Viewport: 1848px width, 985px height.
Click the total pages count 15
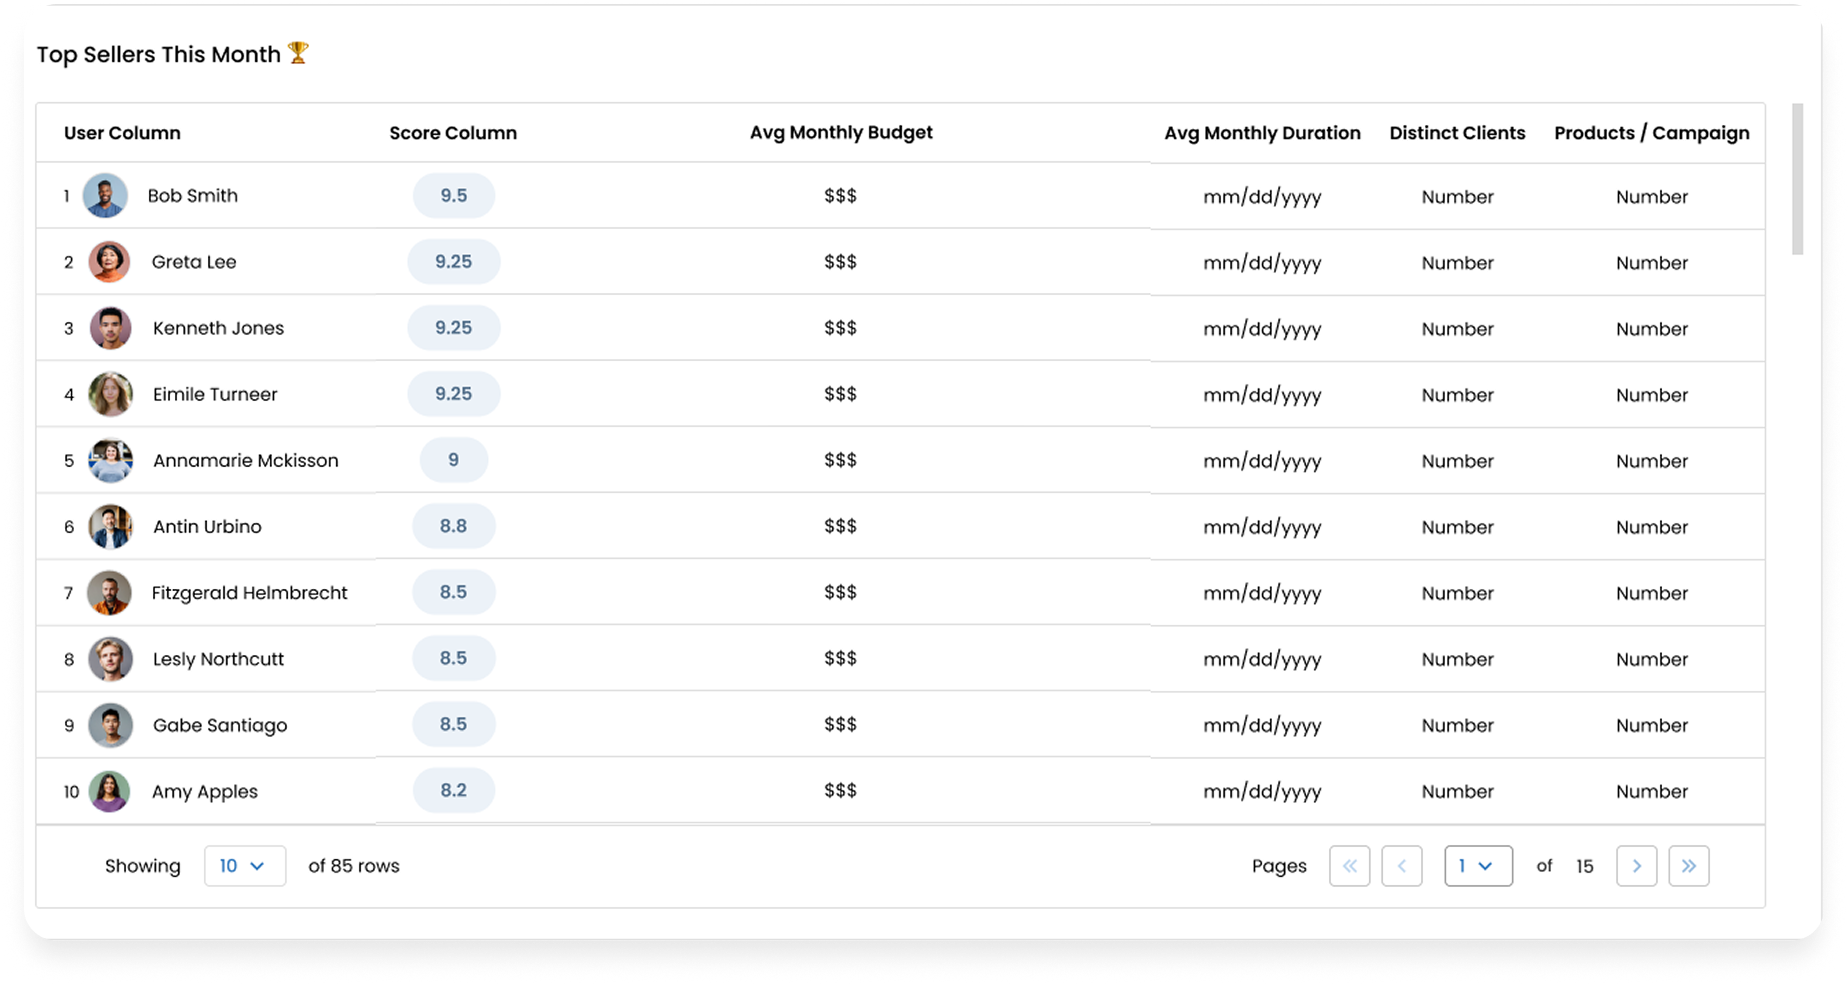(x=1584, y=866)
